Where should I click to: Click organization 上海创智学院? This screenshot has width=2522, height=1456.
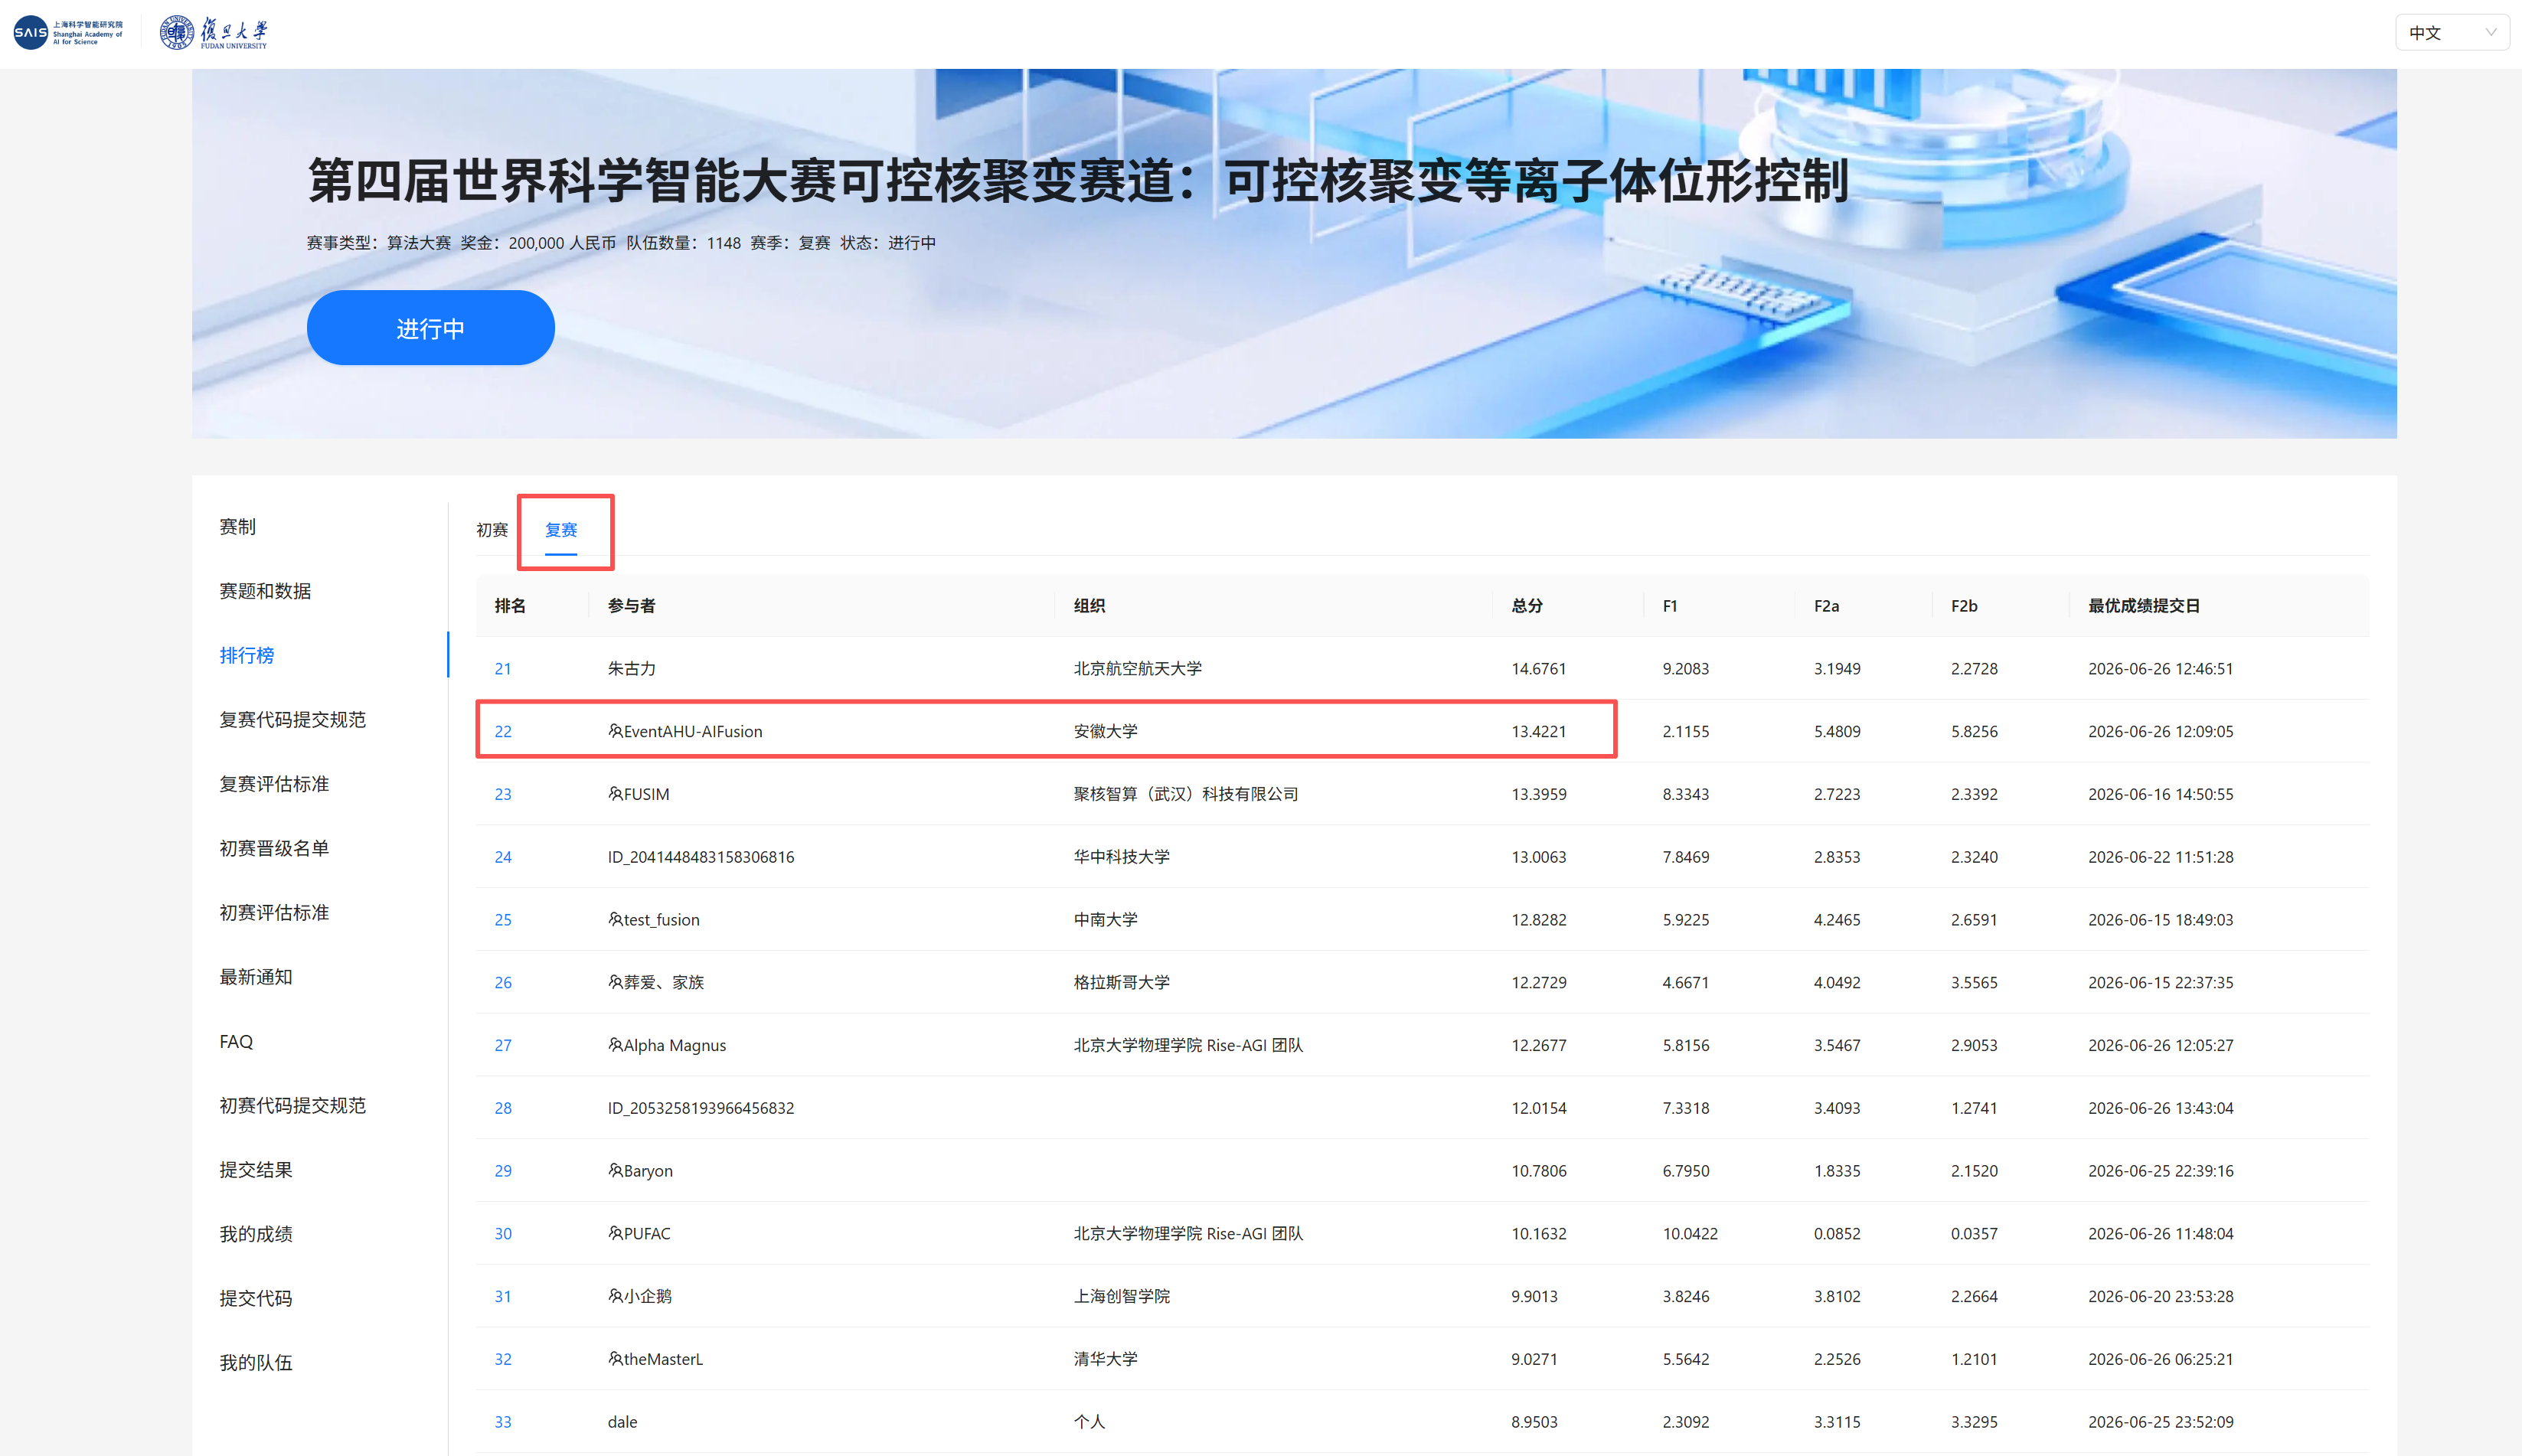tap(1121, 1296)
